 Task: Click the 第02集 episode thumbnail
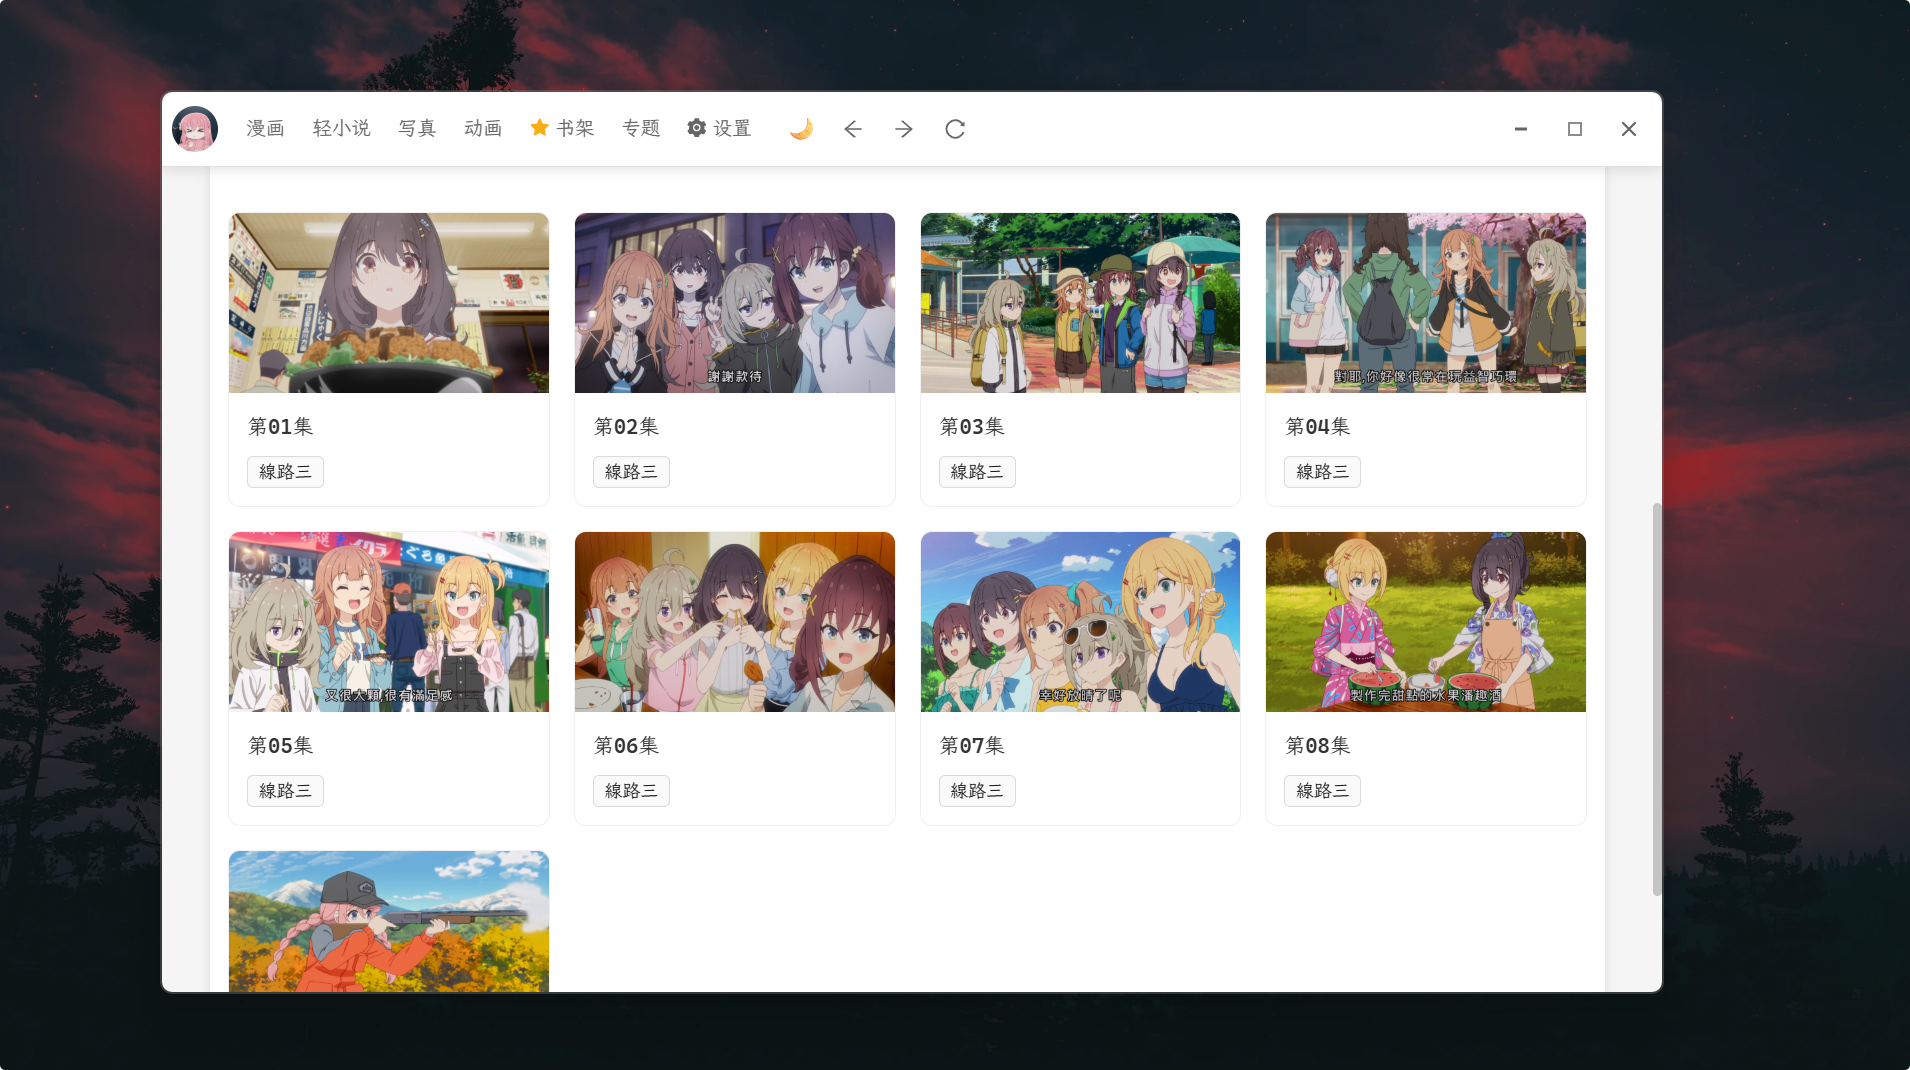coord(735,303)
